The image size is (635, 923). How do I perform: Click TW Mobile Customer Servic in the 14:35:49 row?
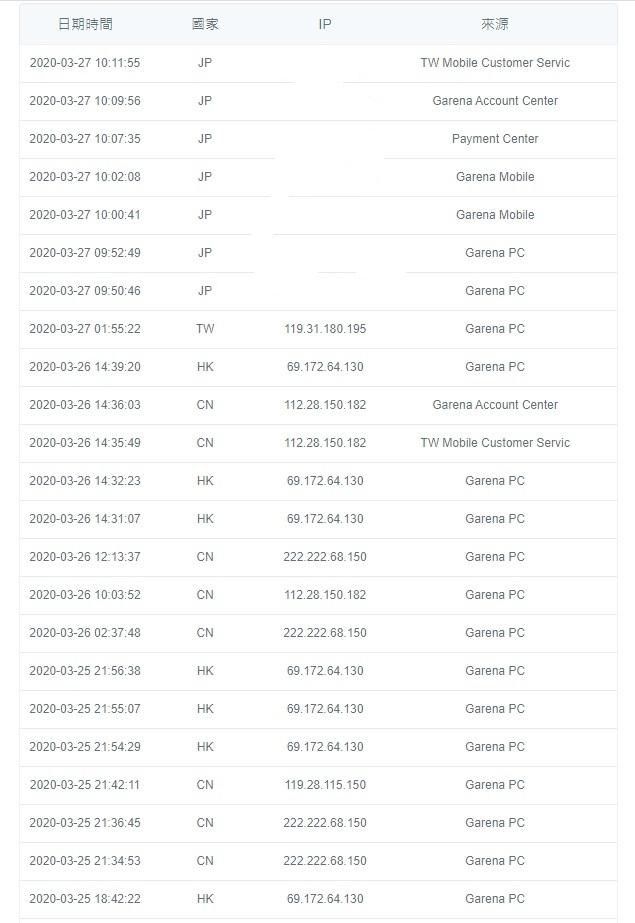495,443
